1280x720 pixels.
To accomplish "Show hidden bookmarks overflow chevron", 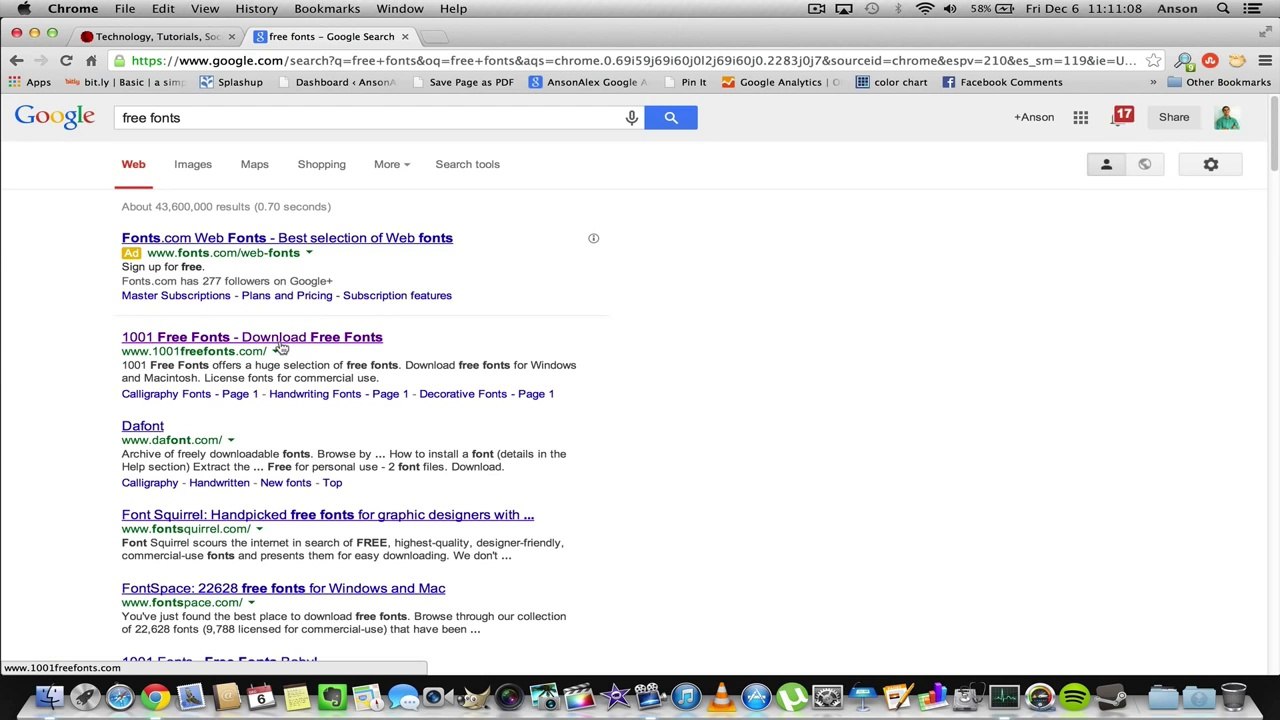I will [x=1153, y=82].
